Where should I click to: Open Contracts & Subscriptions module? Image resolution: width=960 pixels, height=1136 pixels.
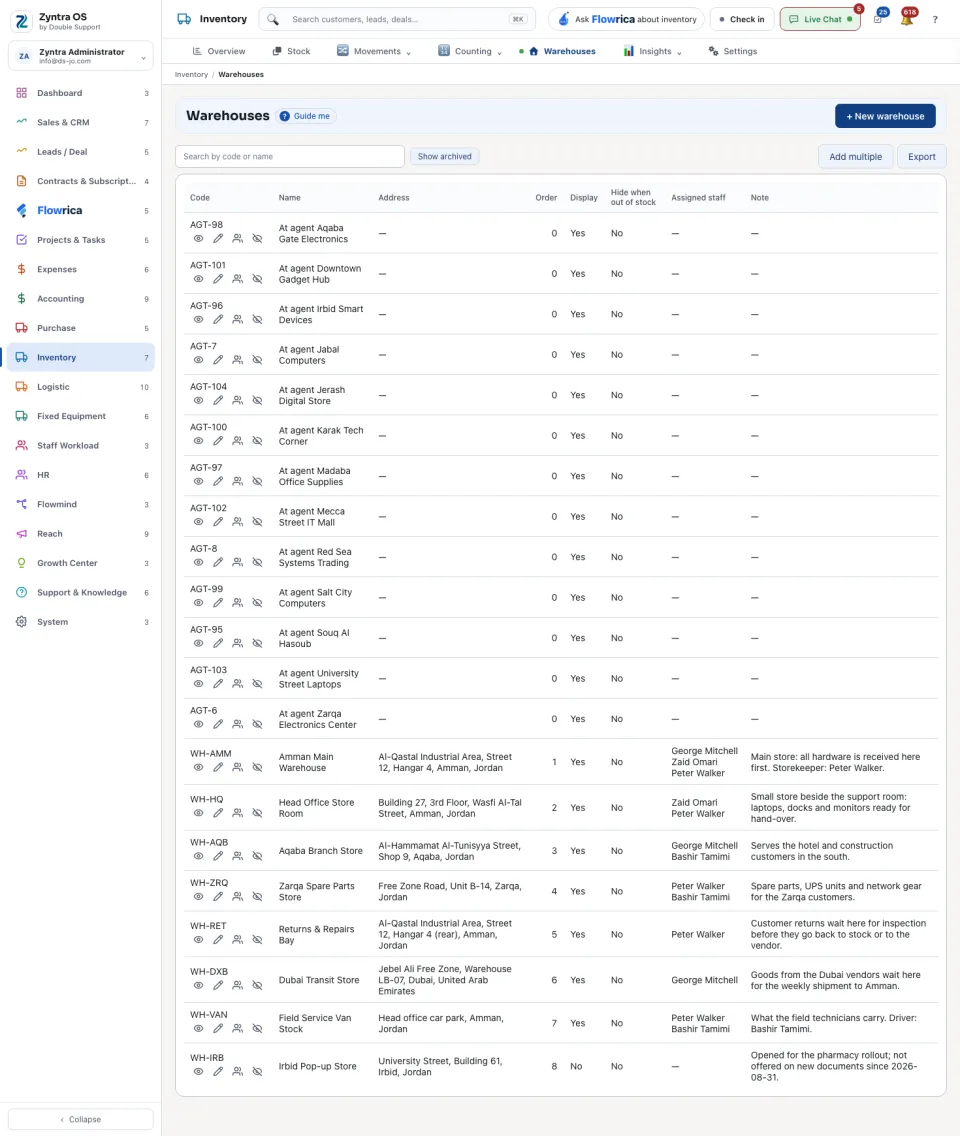pos(81,181)
